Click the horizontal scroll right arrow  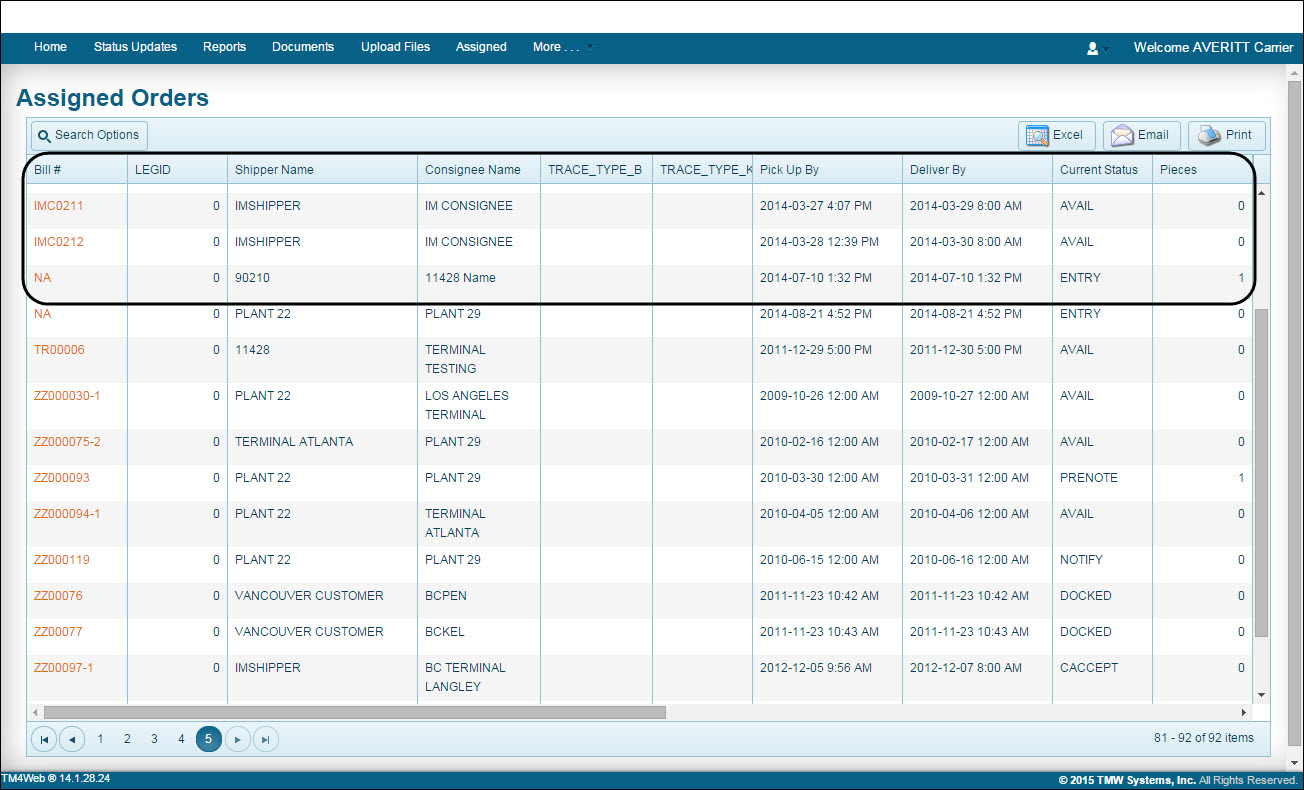tap(1245, 713)
